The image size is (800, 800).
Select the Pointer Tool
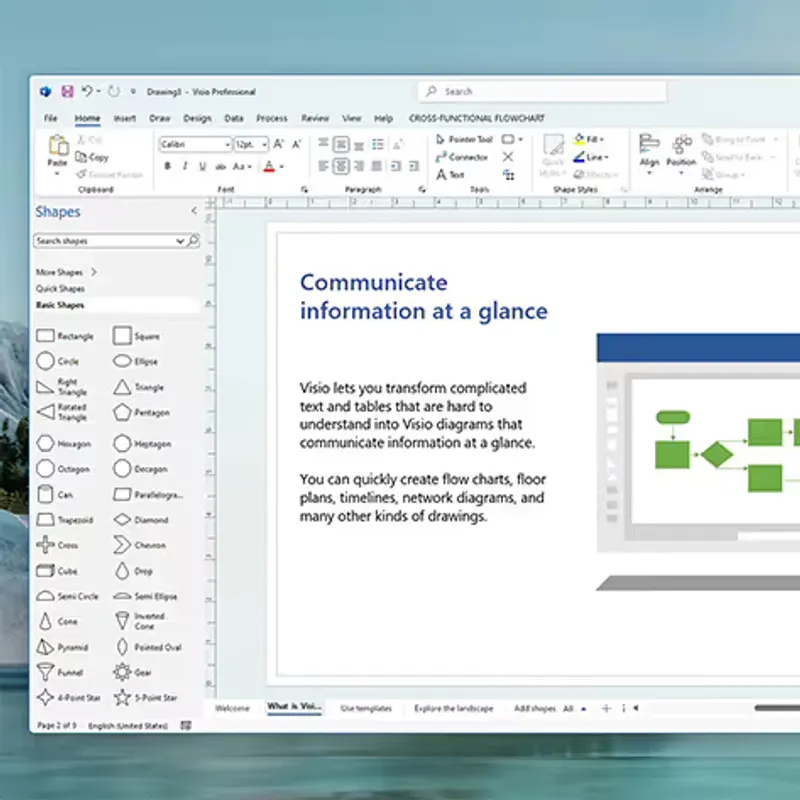pyautogui.click(x=464, y=139)
